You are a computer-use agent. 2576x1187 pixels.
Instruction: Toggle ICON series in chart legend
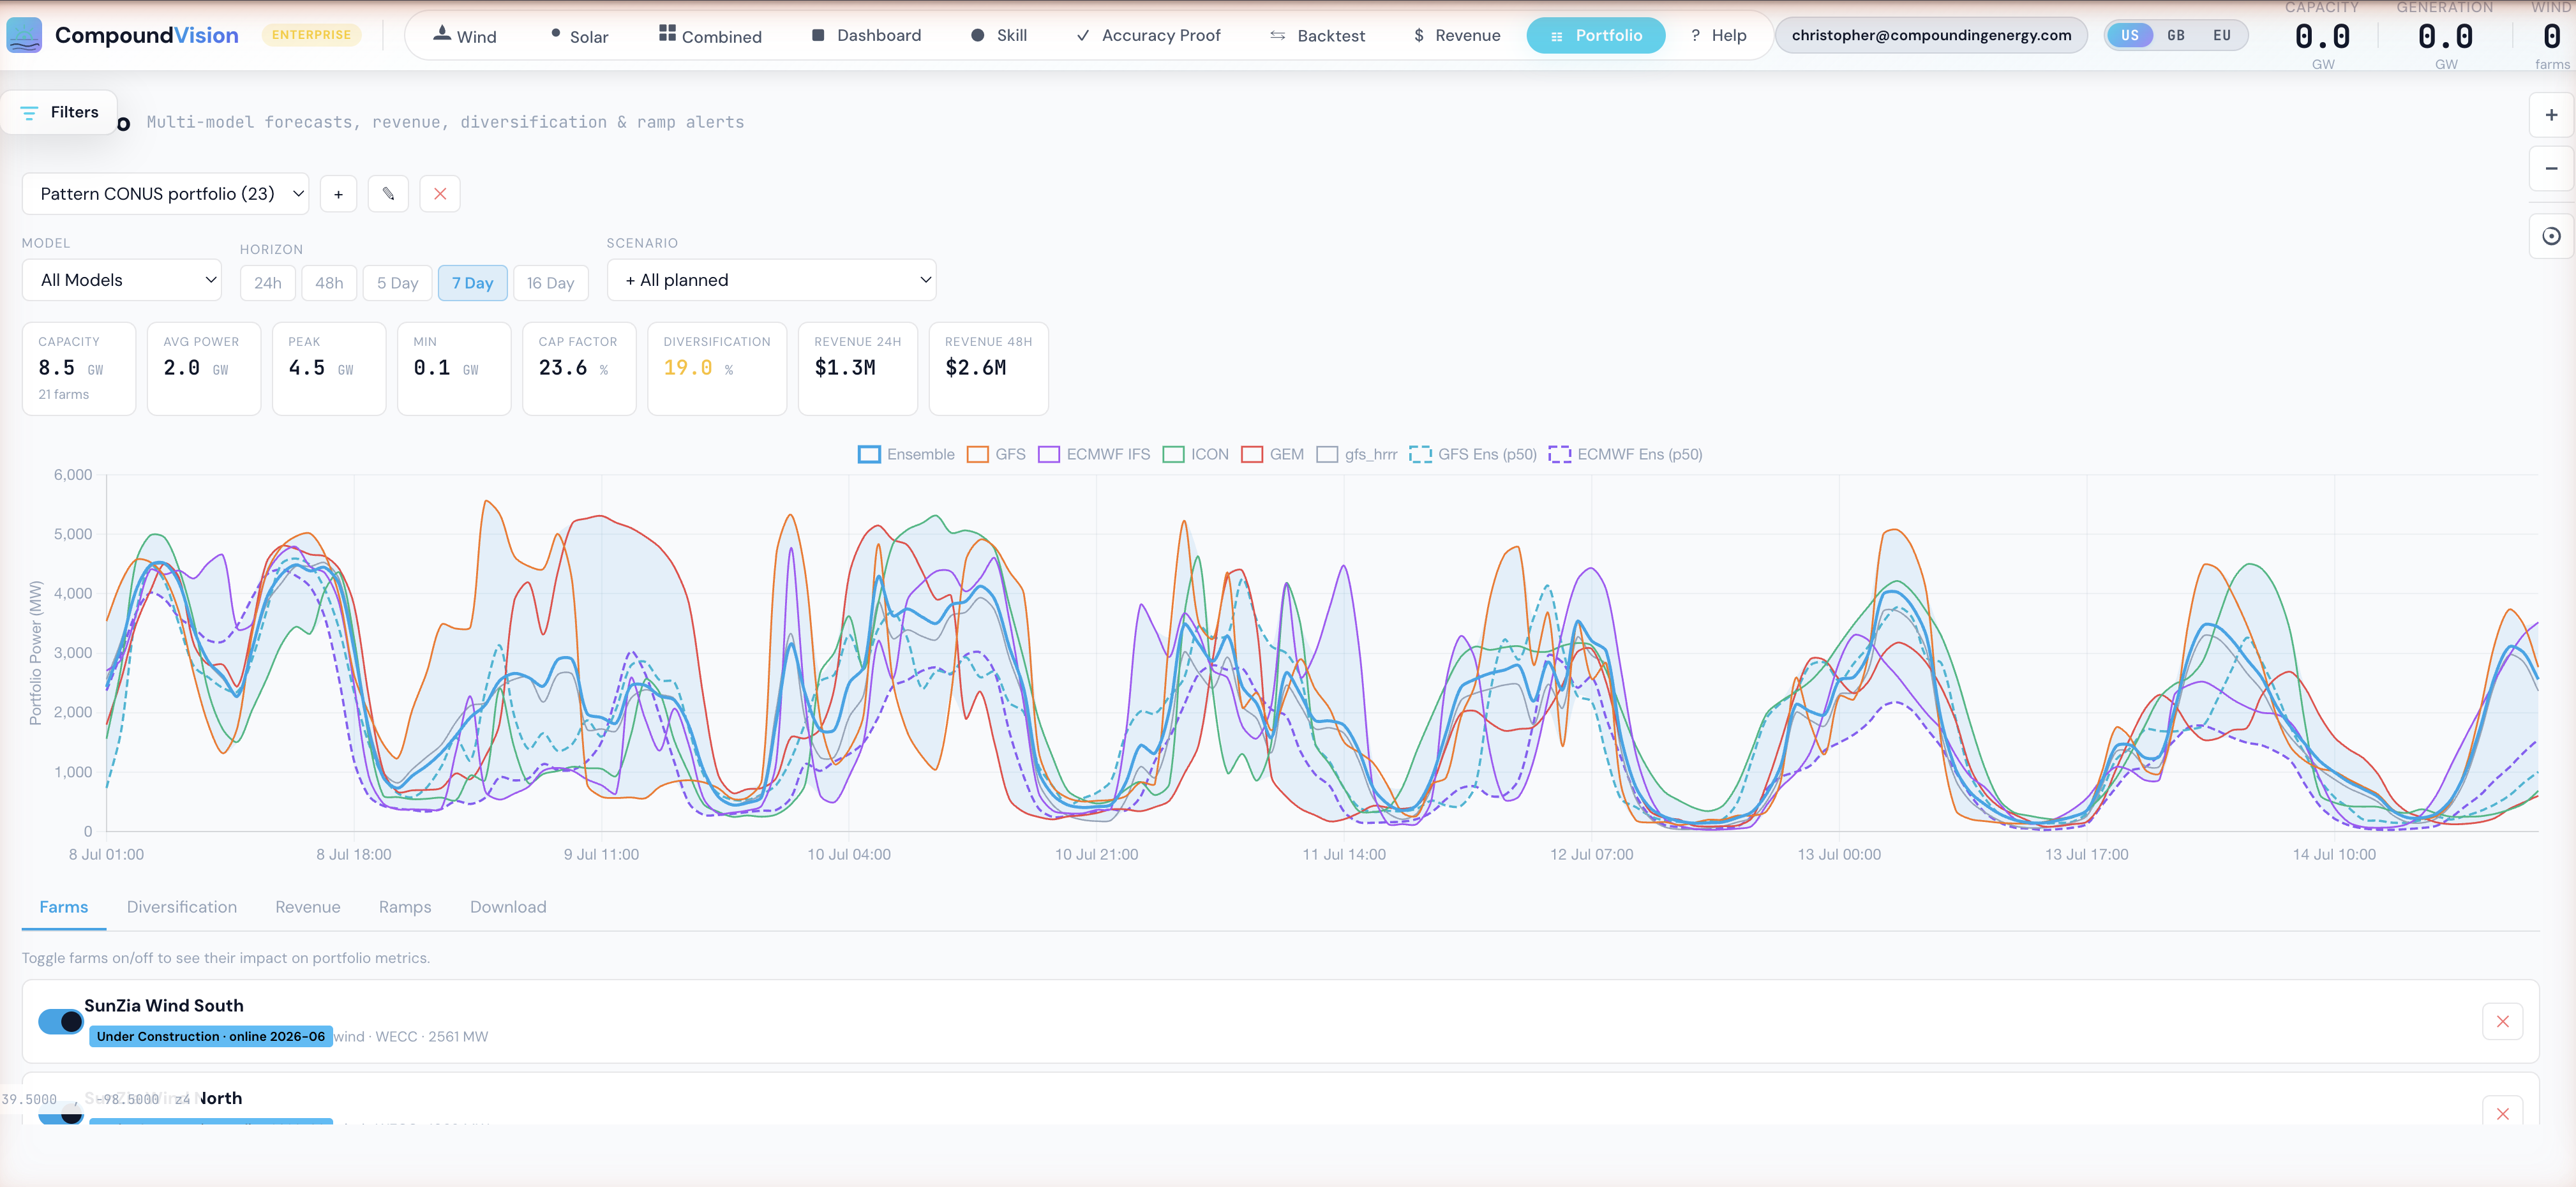click(1196, 454)
